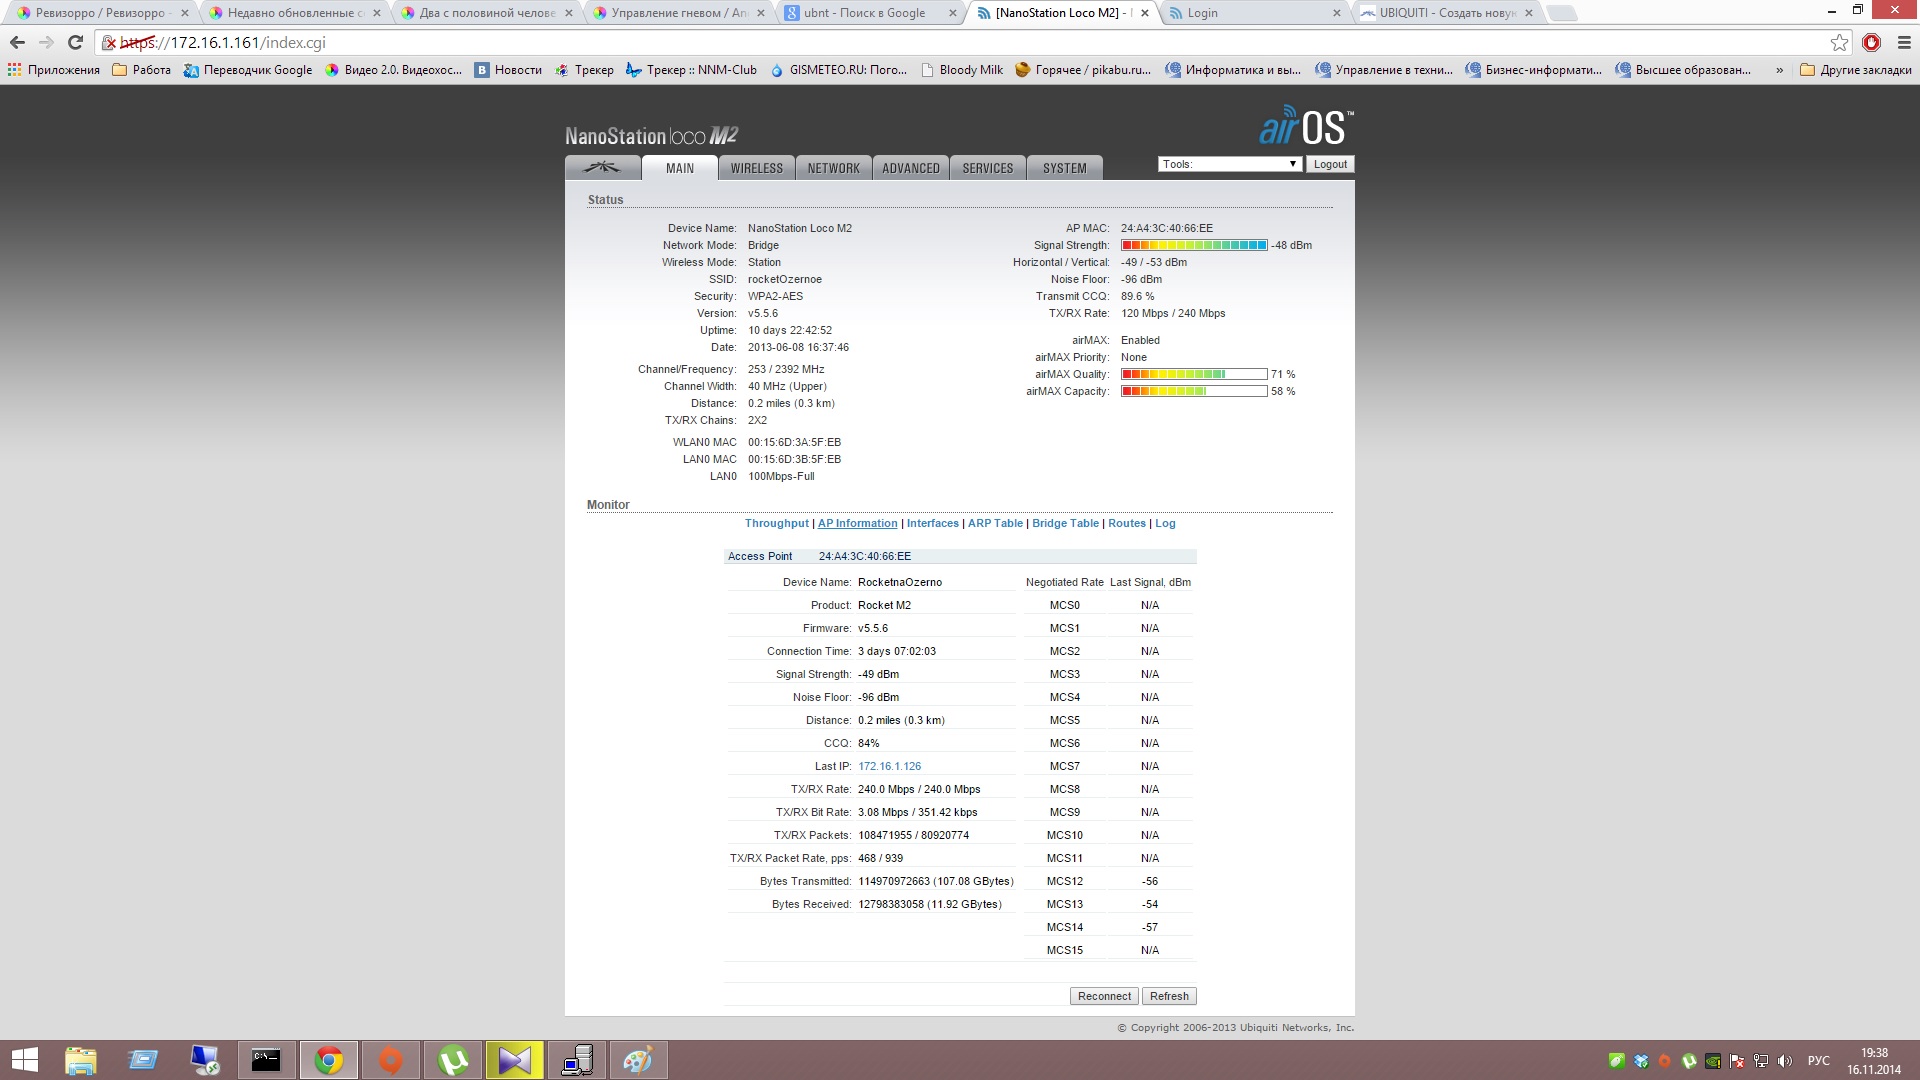This screenshot has width=1920, height=1080.
Task: Click the back navigation arrow
Action: tap(17, 42)
